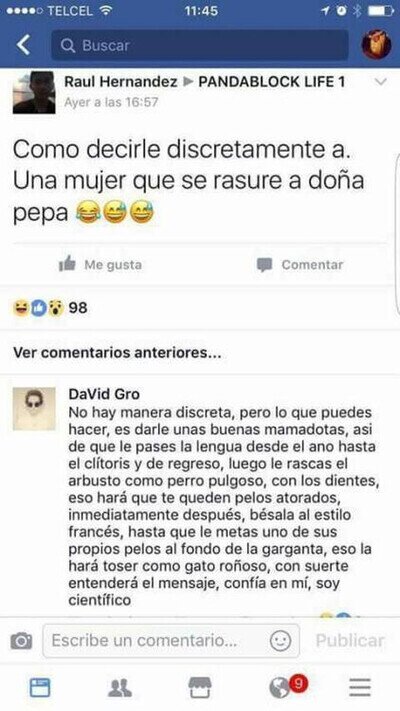Open the emoji smiley picker
Screen dimensions: 400x711
coord(280,641)
